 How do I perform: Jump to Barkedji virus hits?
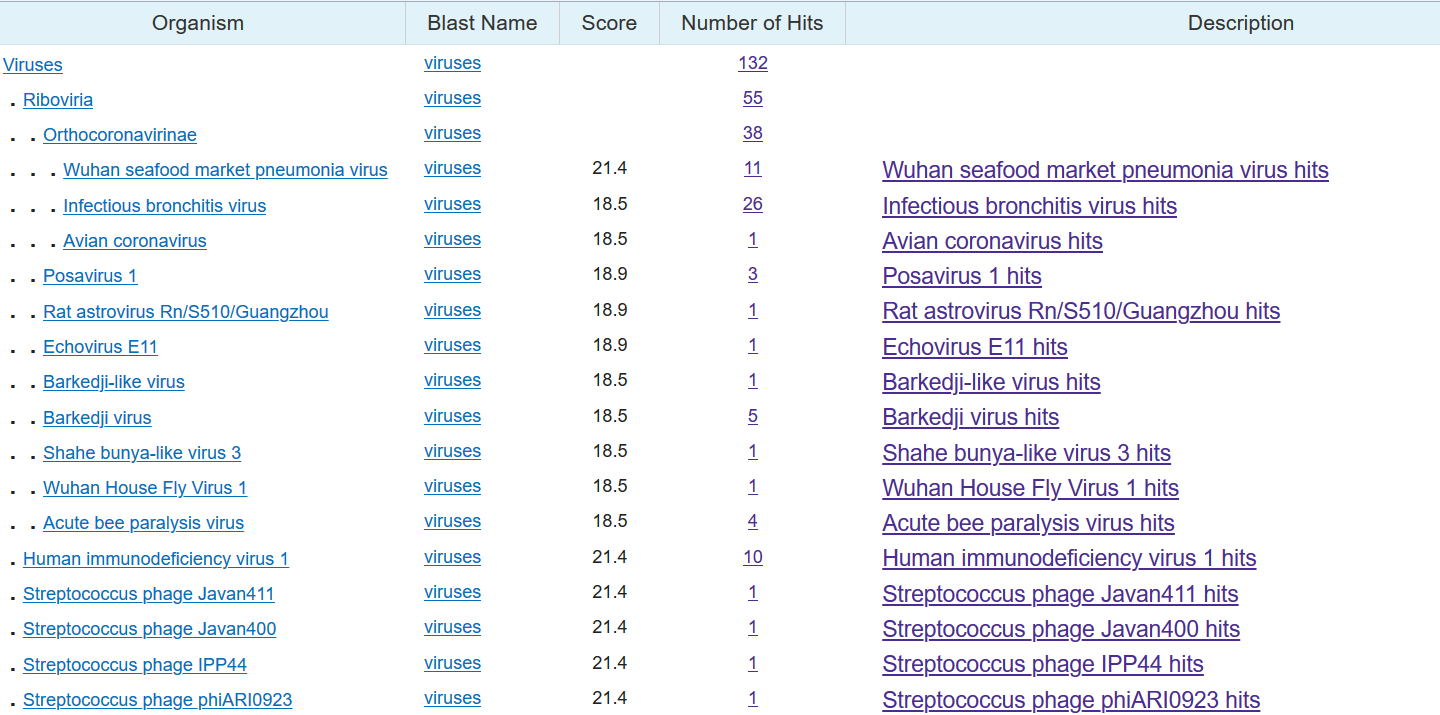tap(970, 417)
